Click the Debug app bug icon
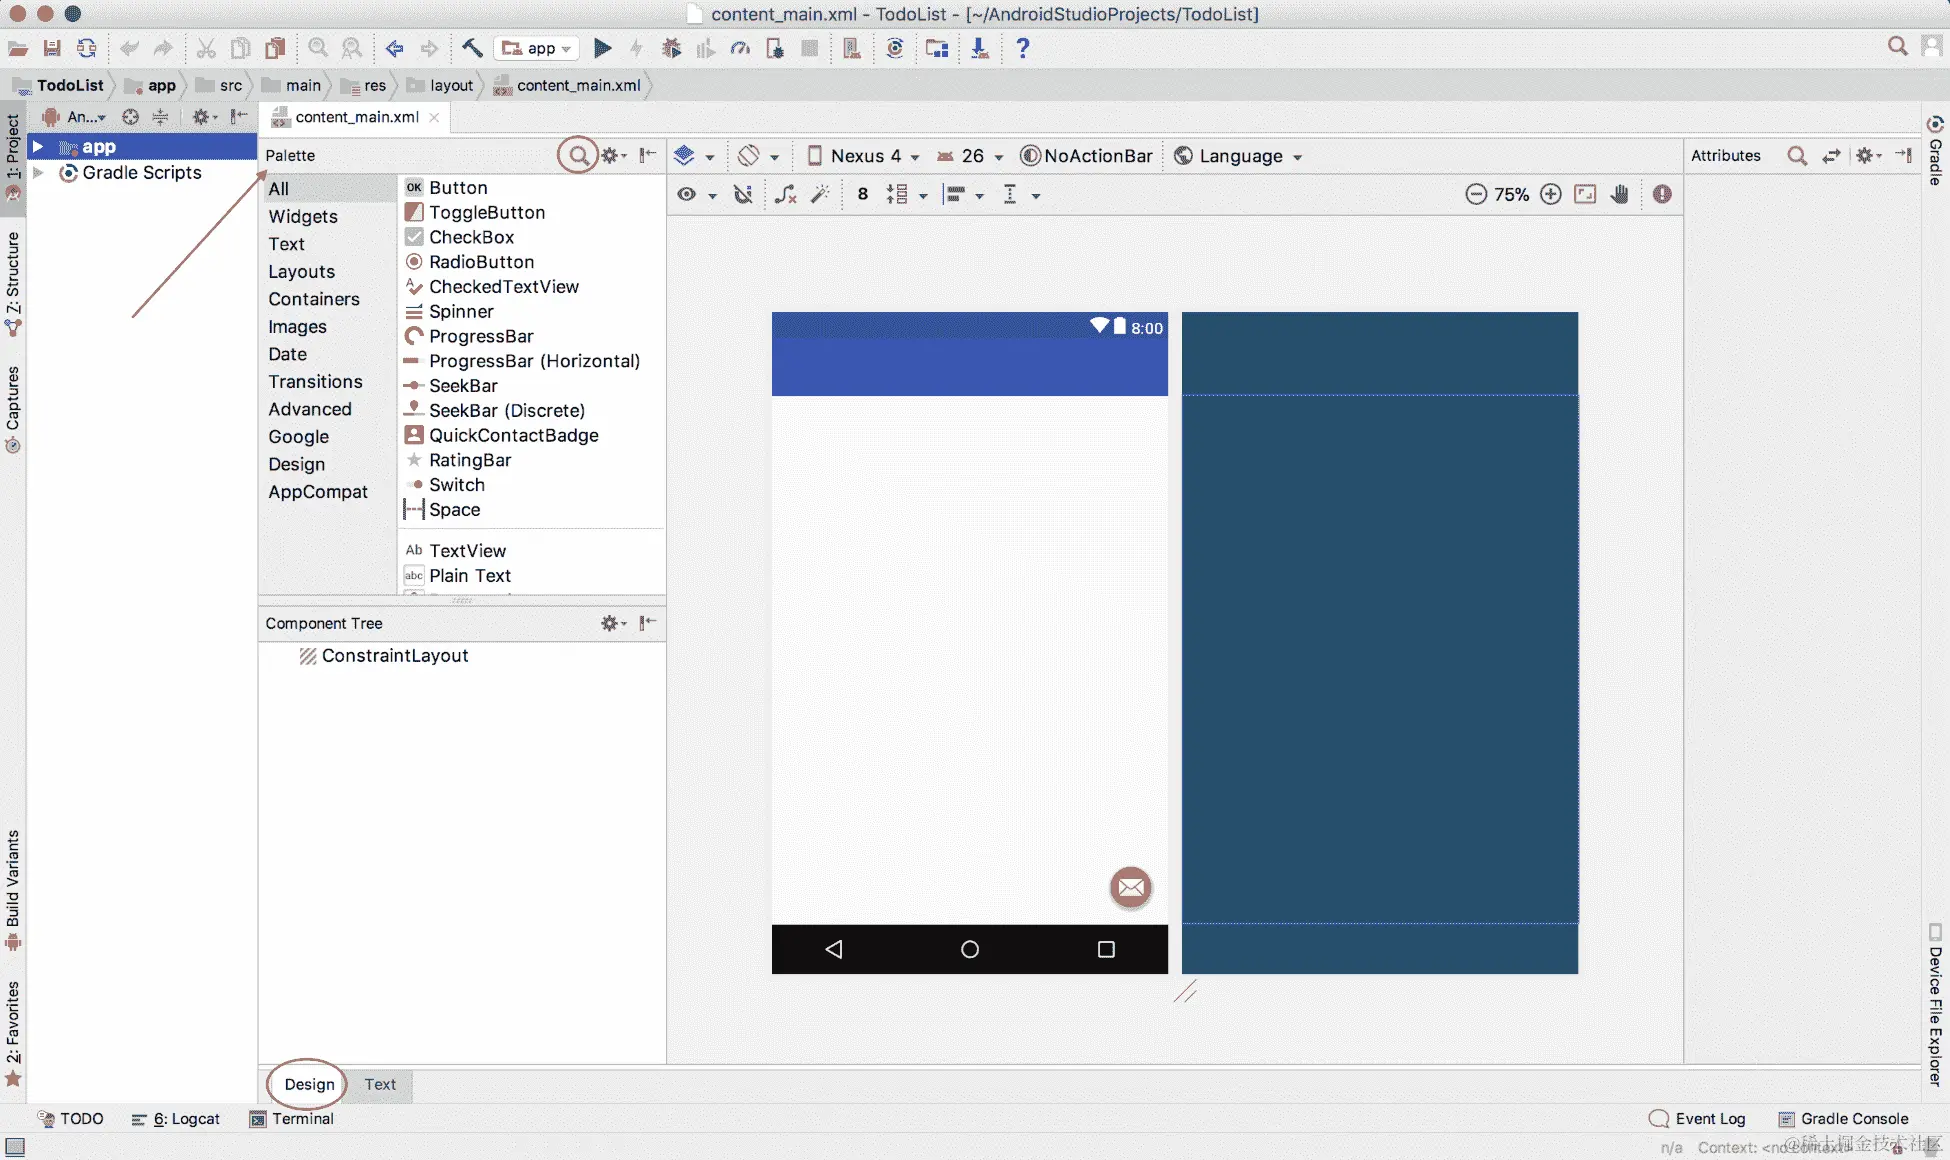This screenshot has width=1950, height=1160. pos(671,48)
